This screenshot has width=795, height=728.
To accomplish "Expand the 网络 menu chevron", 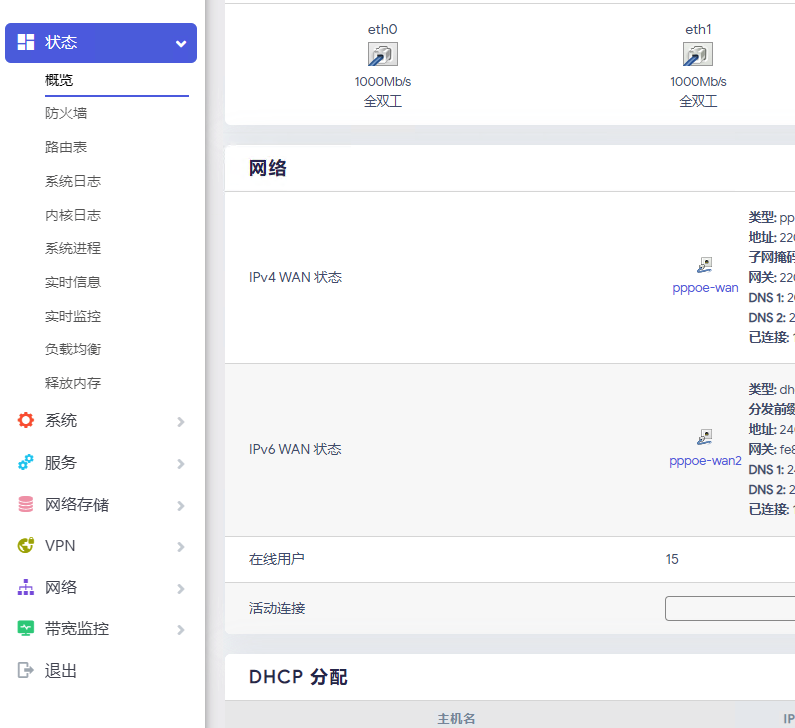I will (x=180, y=589).
